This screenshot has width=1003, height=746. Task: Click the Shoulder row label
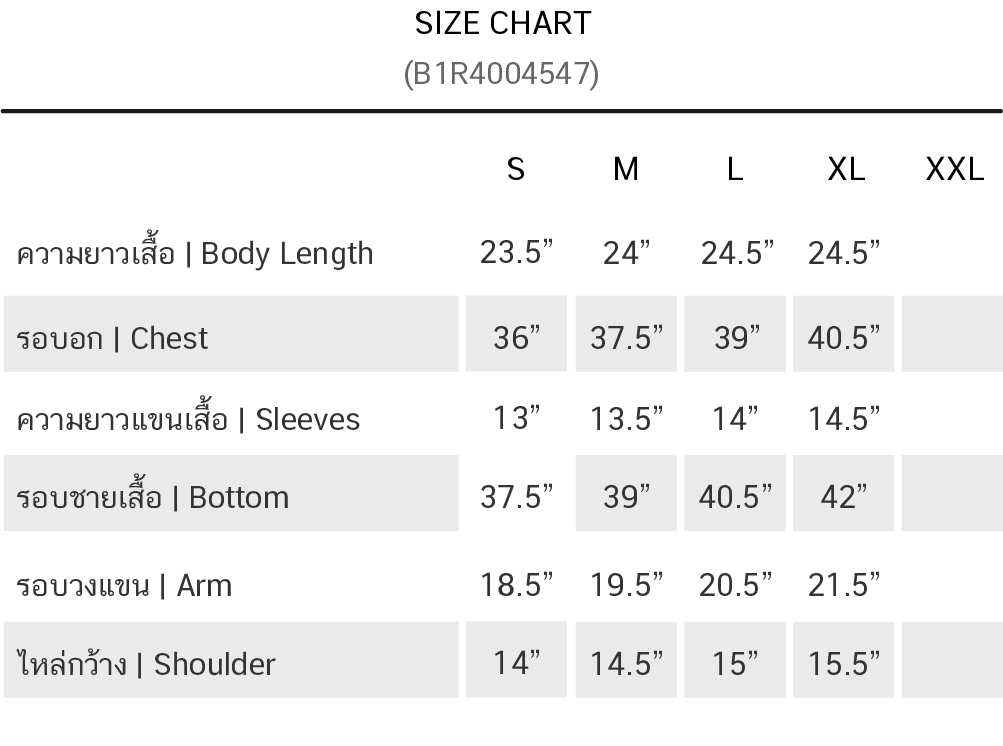146,663
